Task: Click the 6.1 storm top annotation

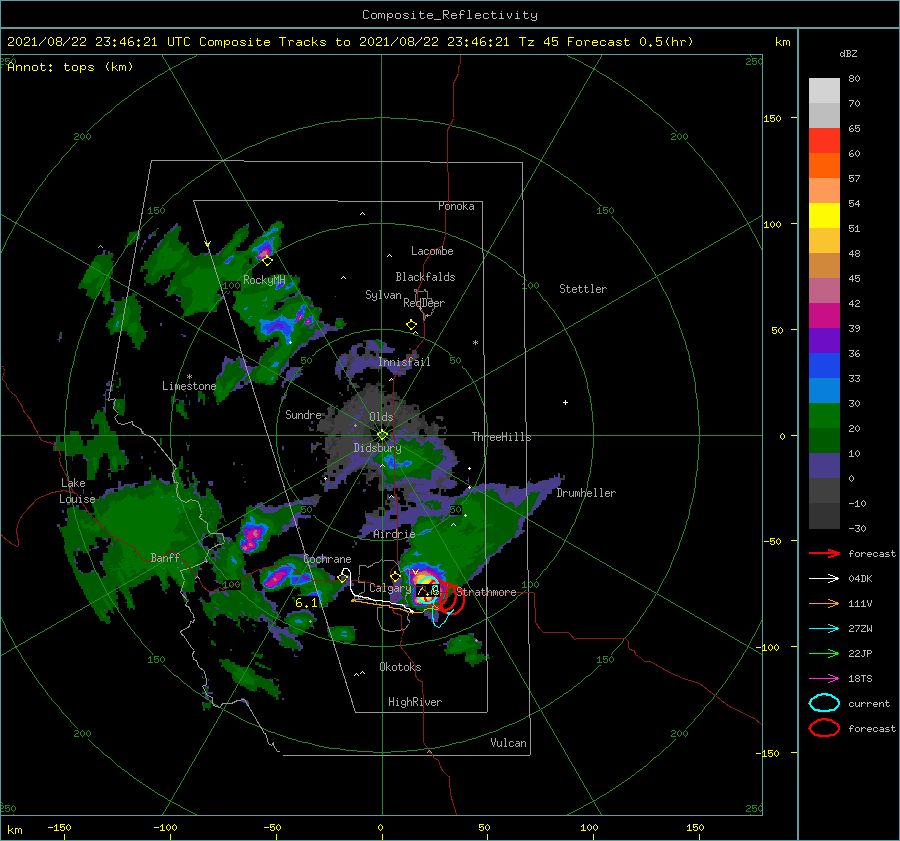Action: tap(306, 603)
